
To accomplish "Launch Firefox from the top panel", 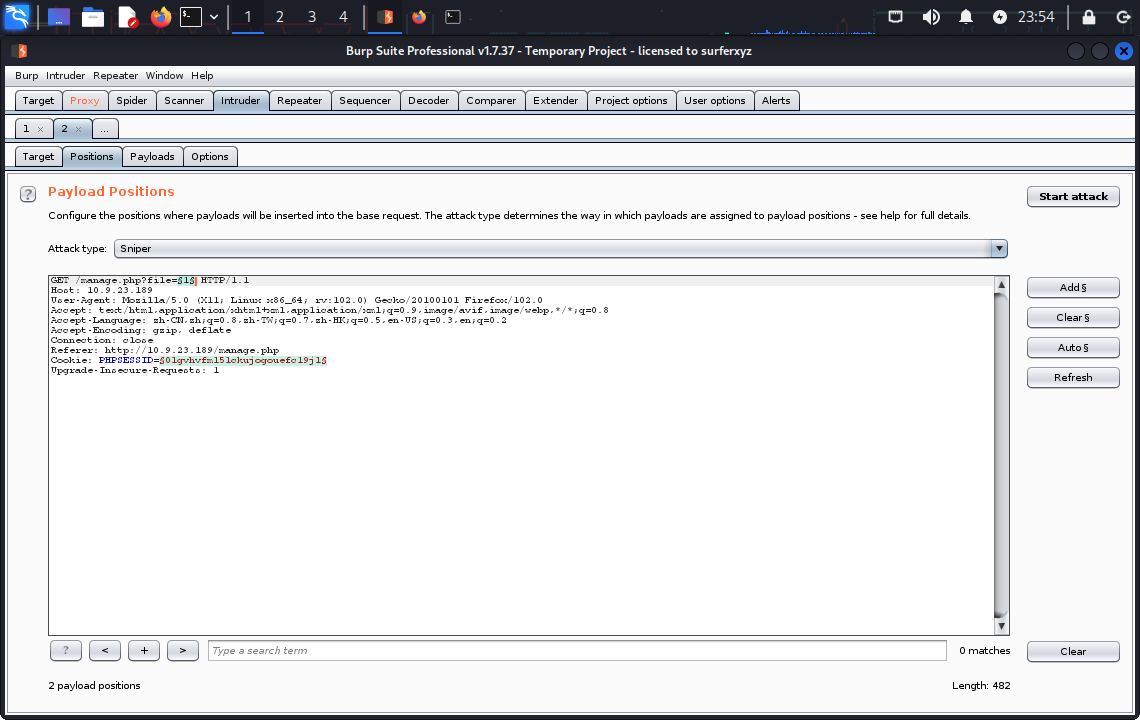I will (161, 17).
